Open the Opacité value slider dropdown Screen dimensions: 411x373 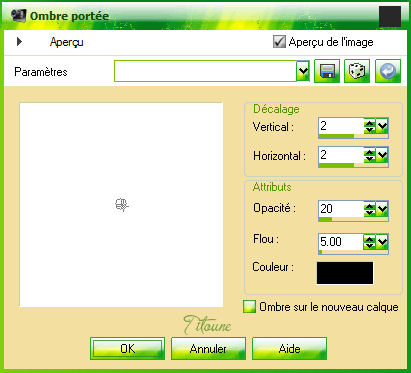(382, 209)
